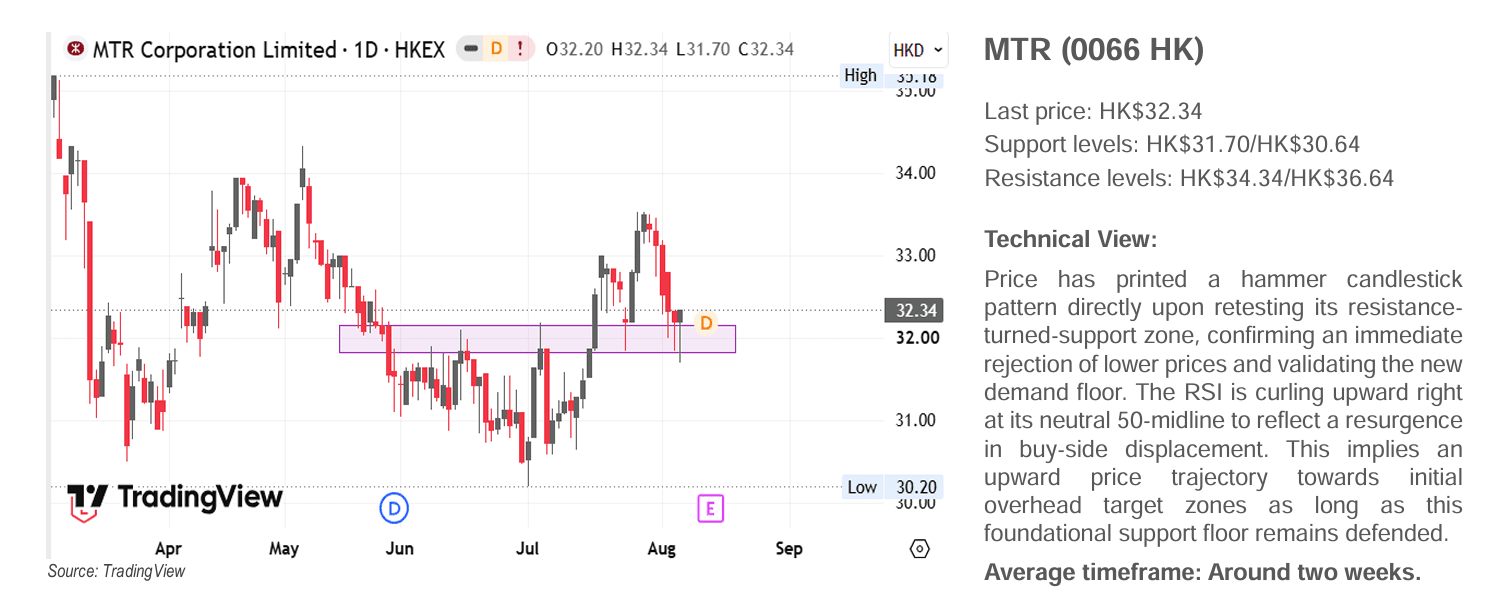
Task: Click the MTR Corporation Limited symbol title
Action: tap(269, 49)
